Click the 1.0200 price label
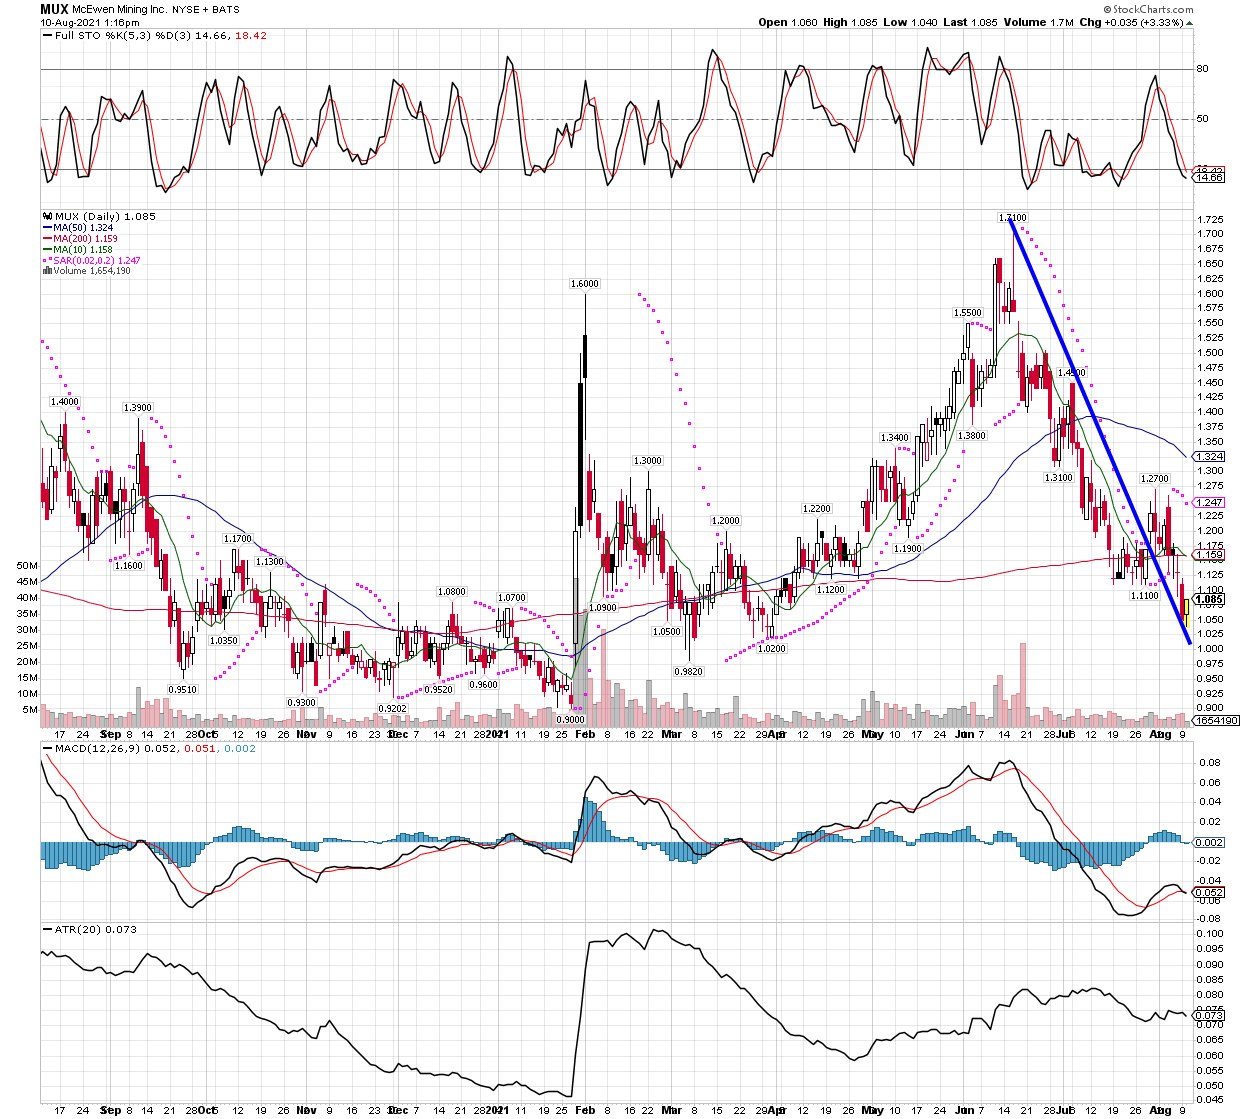The height and width of the screenshot is (1119, 1240). tap(771, 648)
